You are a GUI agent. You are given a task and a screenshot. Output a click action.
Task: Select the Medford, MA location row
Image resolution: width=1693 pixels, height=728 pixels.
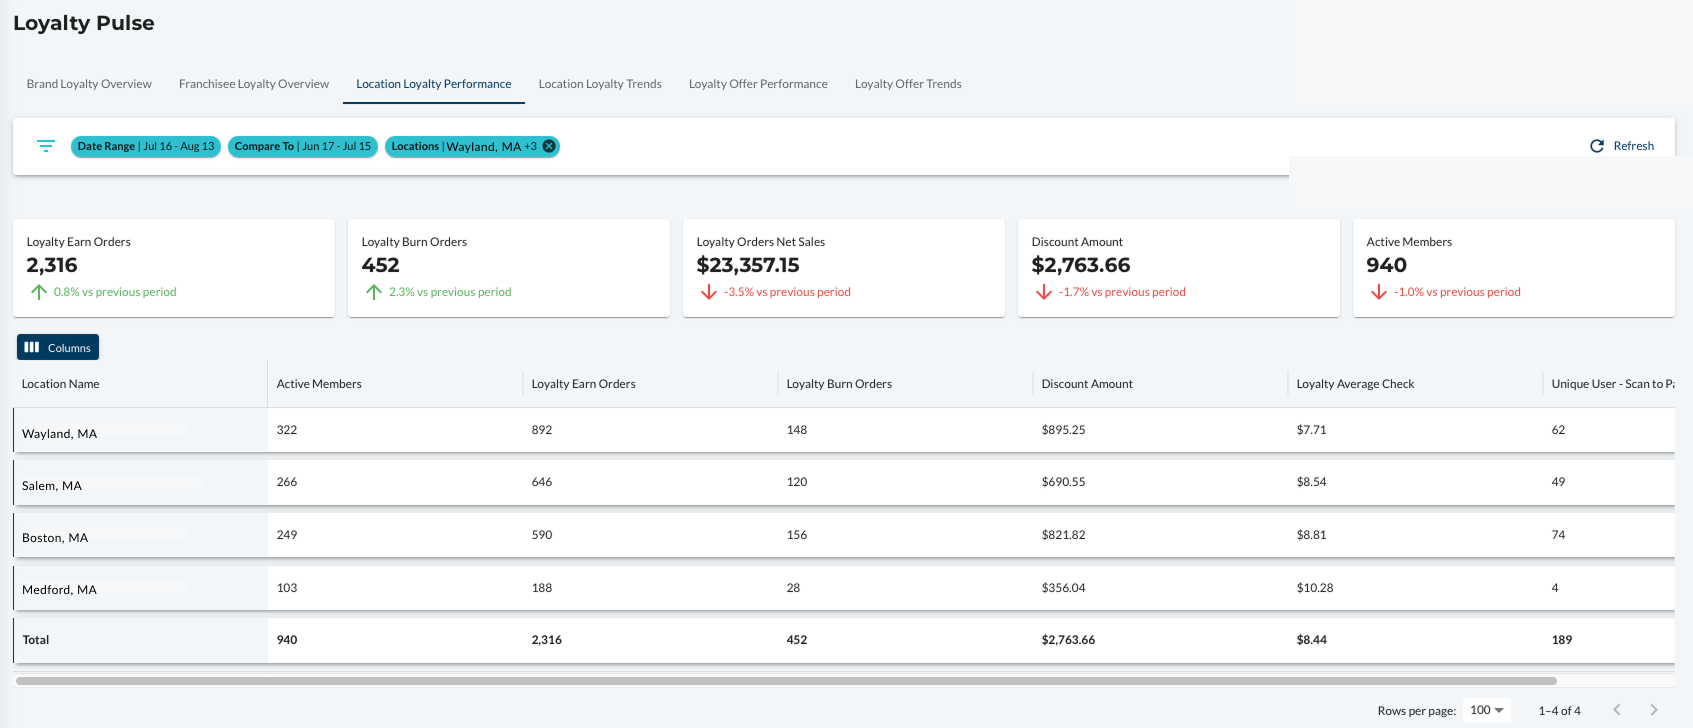click(844, 588)
